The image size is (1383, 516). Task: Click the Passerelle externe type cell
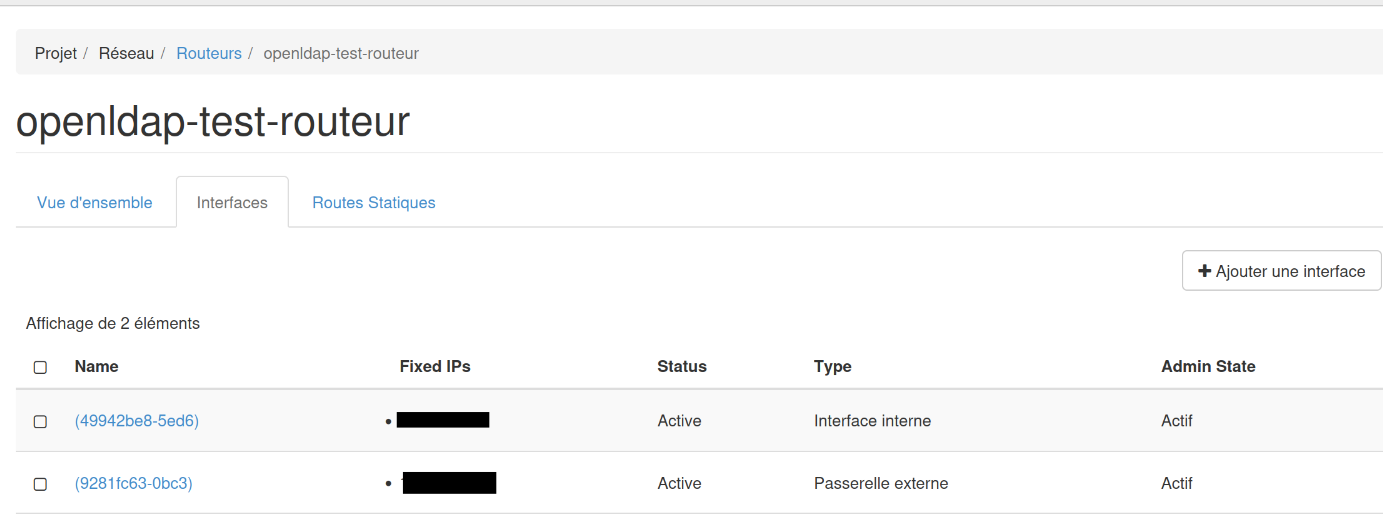881,483
